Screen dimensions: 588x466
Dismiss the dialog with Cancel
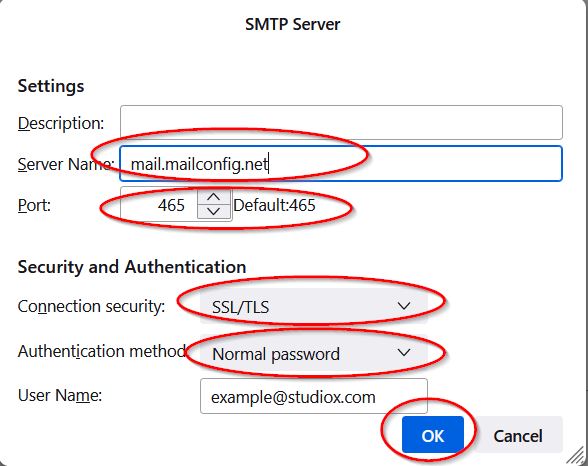(518, 435)
